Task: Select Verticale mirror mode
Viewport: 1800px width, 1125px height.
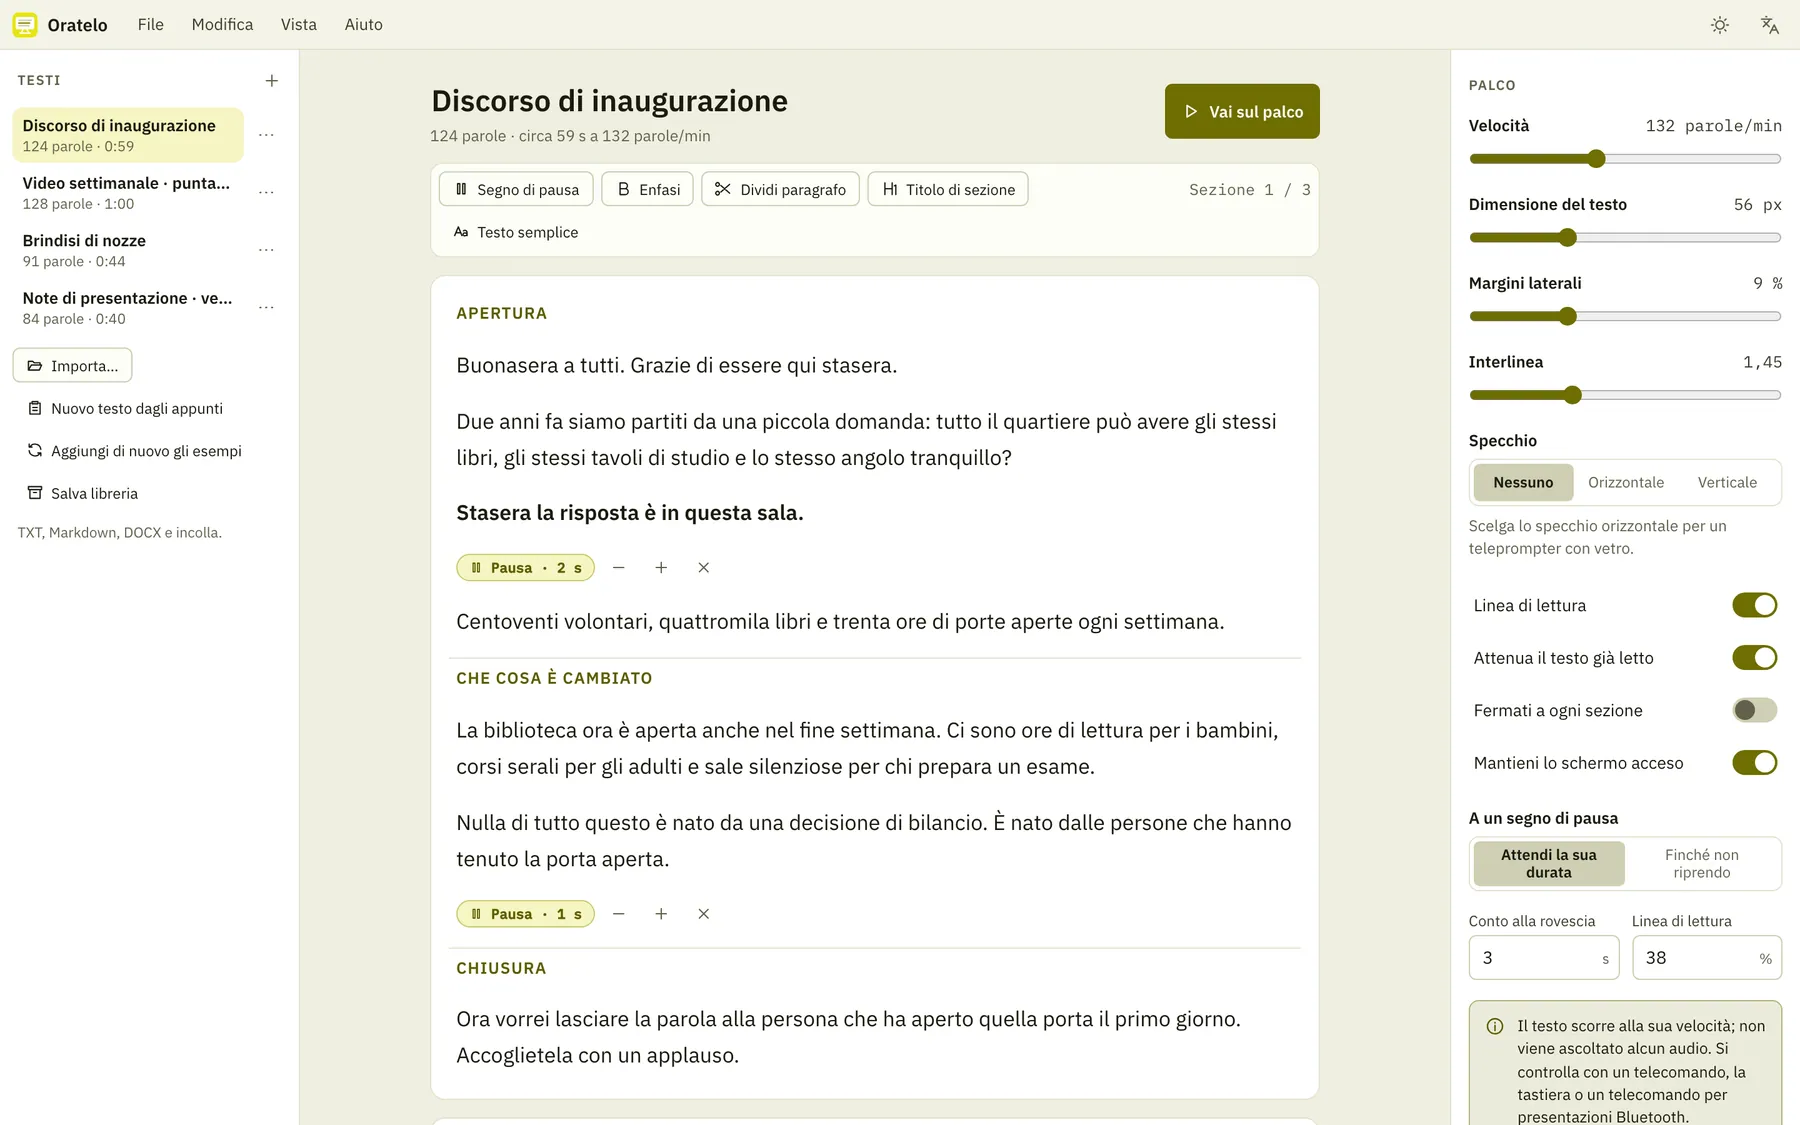Action: [1727, 482]
